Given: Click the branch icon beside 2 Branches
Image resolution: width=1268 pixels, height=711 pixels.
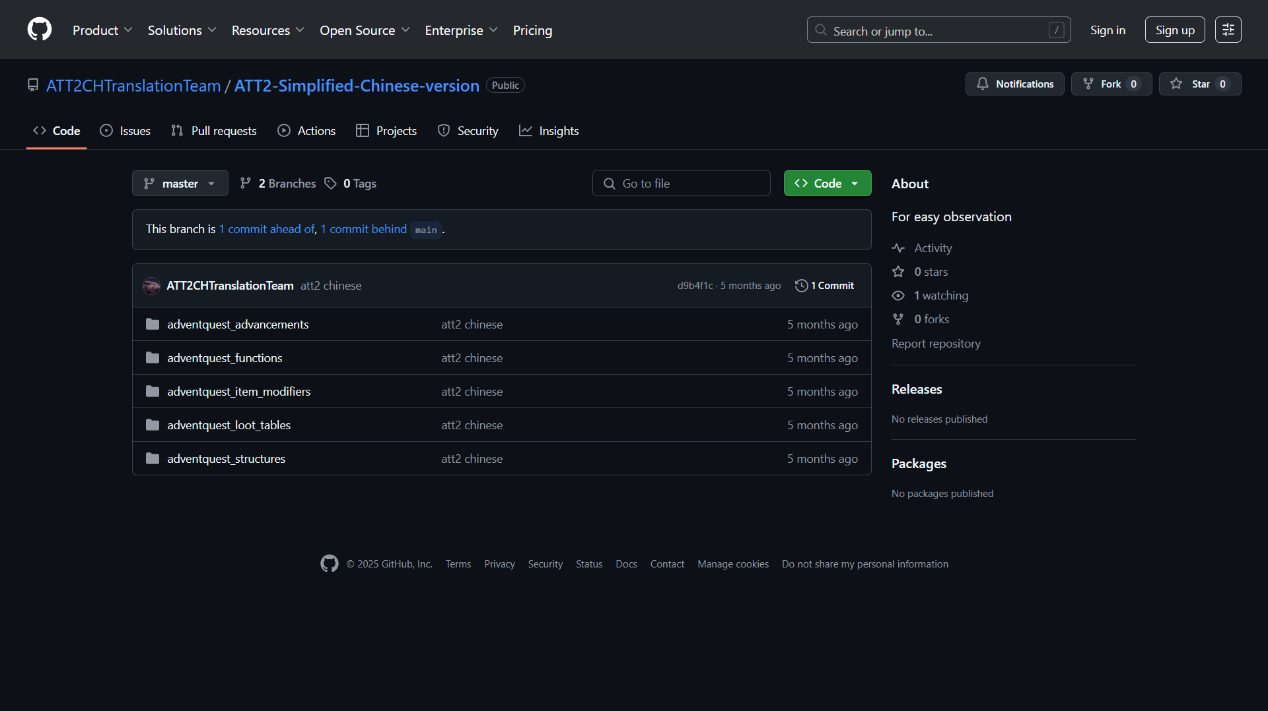Looking at the screenshot, I should (246, 184).
